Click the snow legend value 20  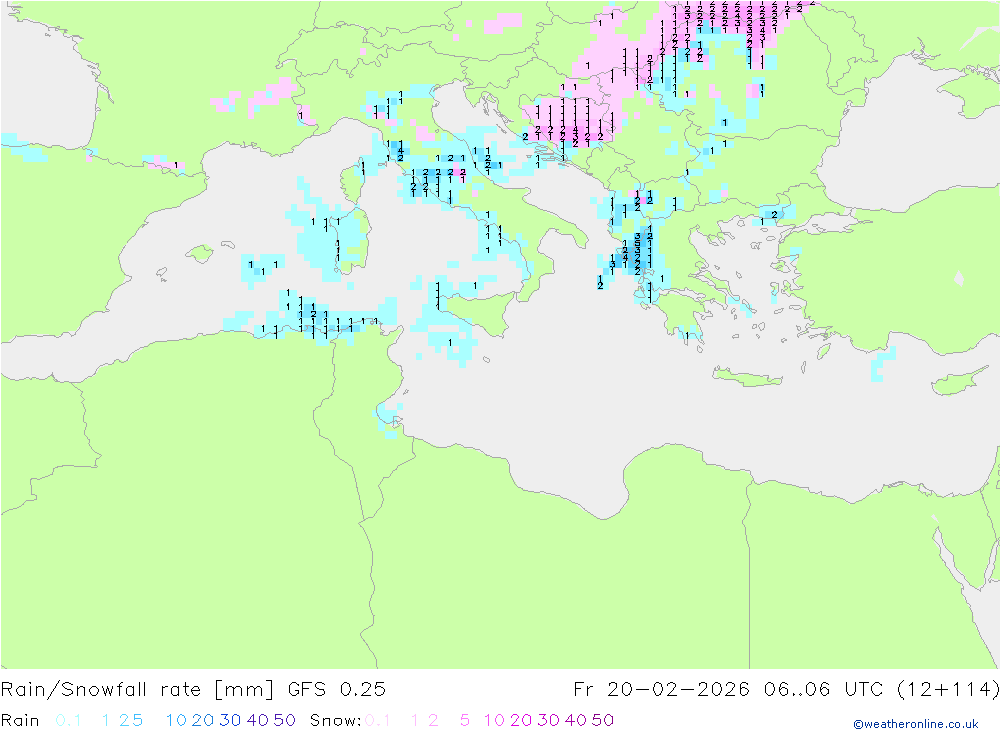pos(521,720)
